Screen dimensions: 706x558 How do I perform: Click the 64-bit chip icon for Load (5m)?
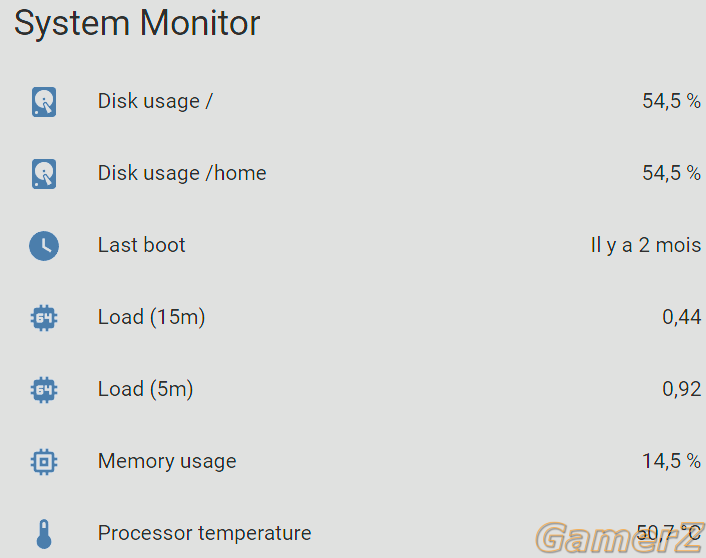point(44,390)
